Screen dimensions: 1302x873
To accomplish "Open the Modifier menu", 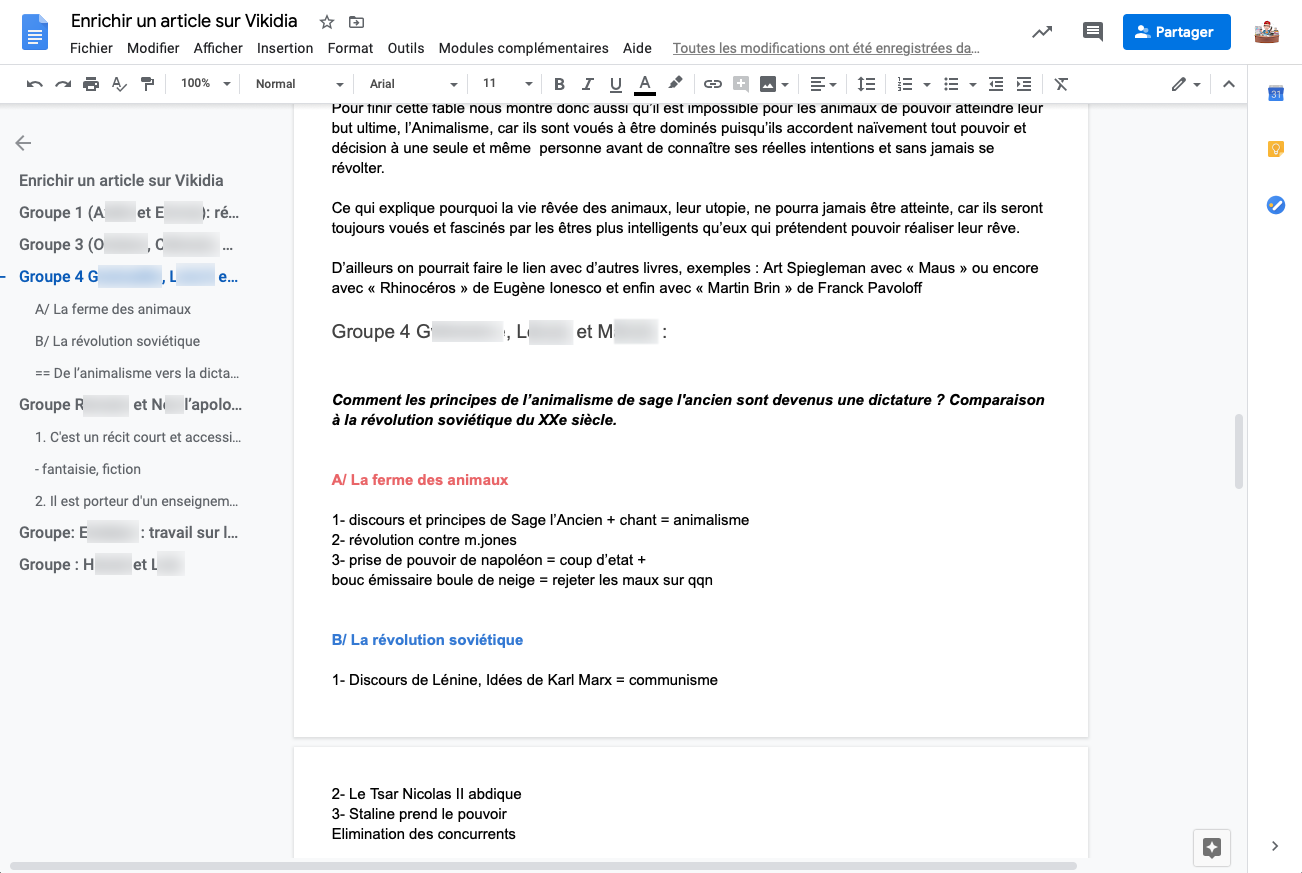I will click(x=153, y=48).
